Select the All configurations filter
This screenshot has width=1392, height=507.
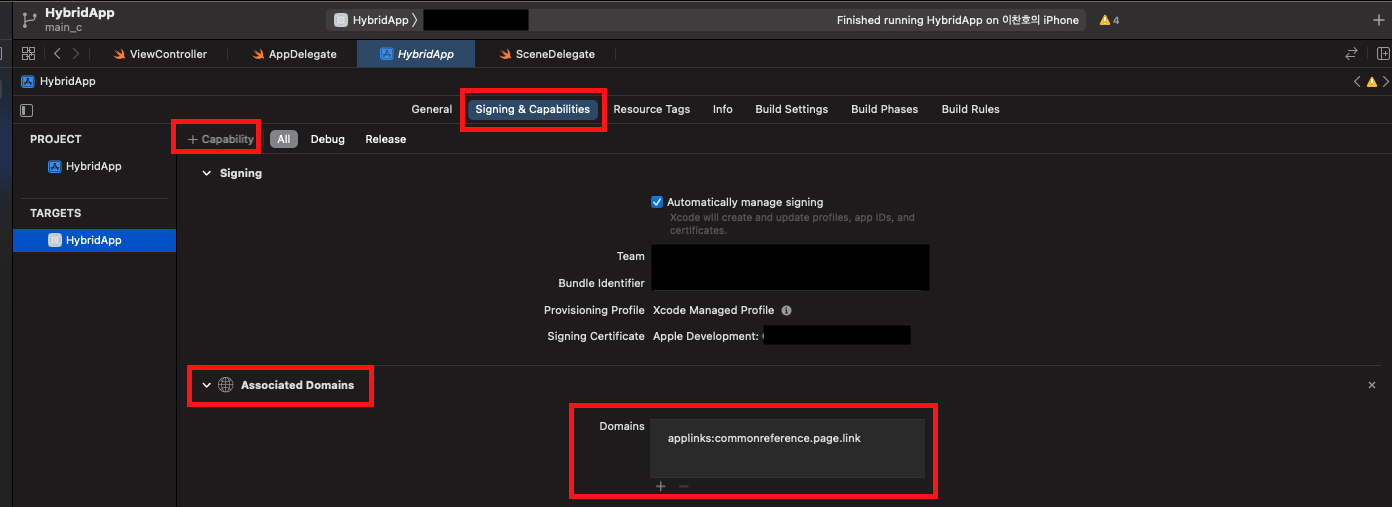tap(284, 139)
